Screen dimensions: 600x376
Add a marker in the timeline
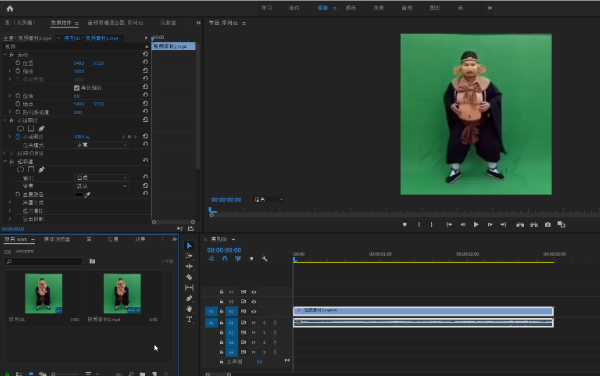(x=251, y=259)
